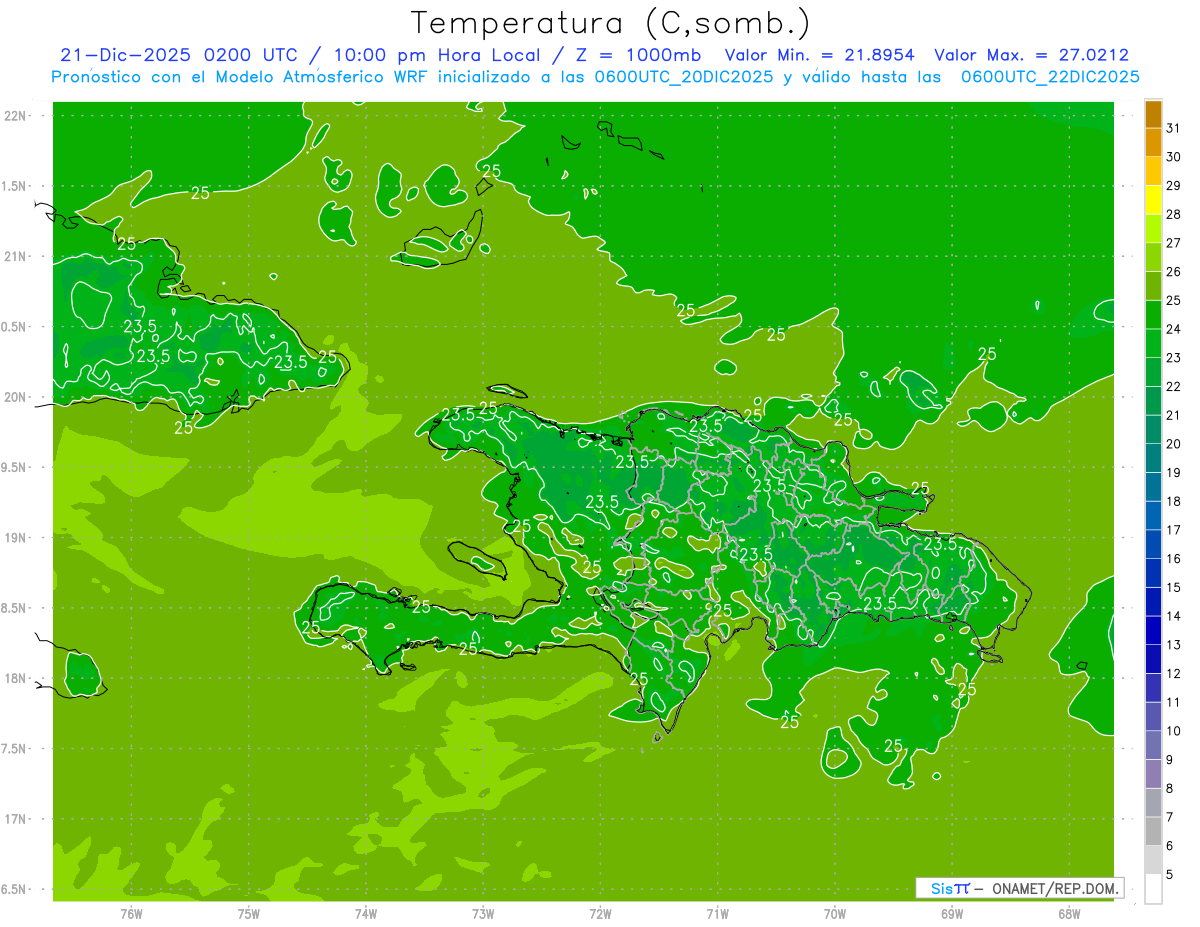Click the 22N latitude axis label
Screen dimensions: 1200x927
15,116
